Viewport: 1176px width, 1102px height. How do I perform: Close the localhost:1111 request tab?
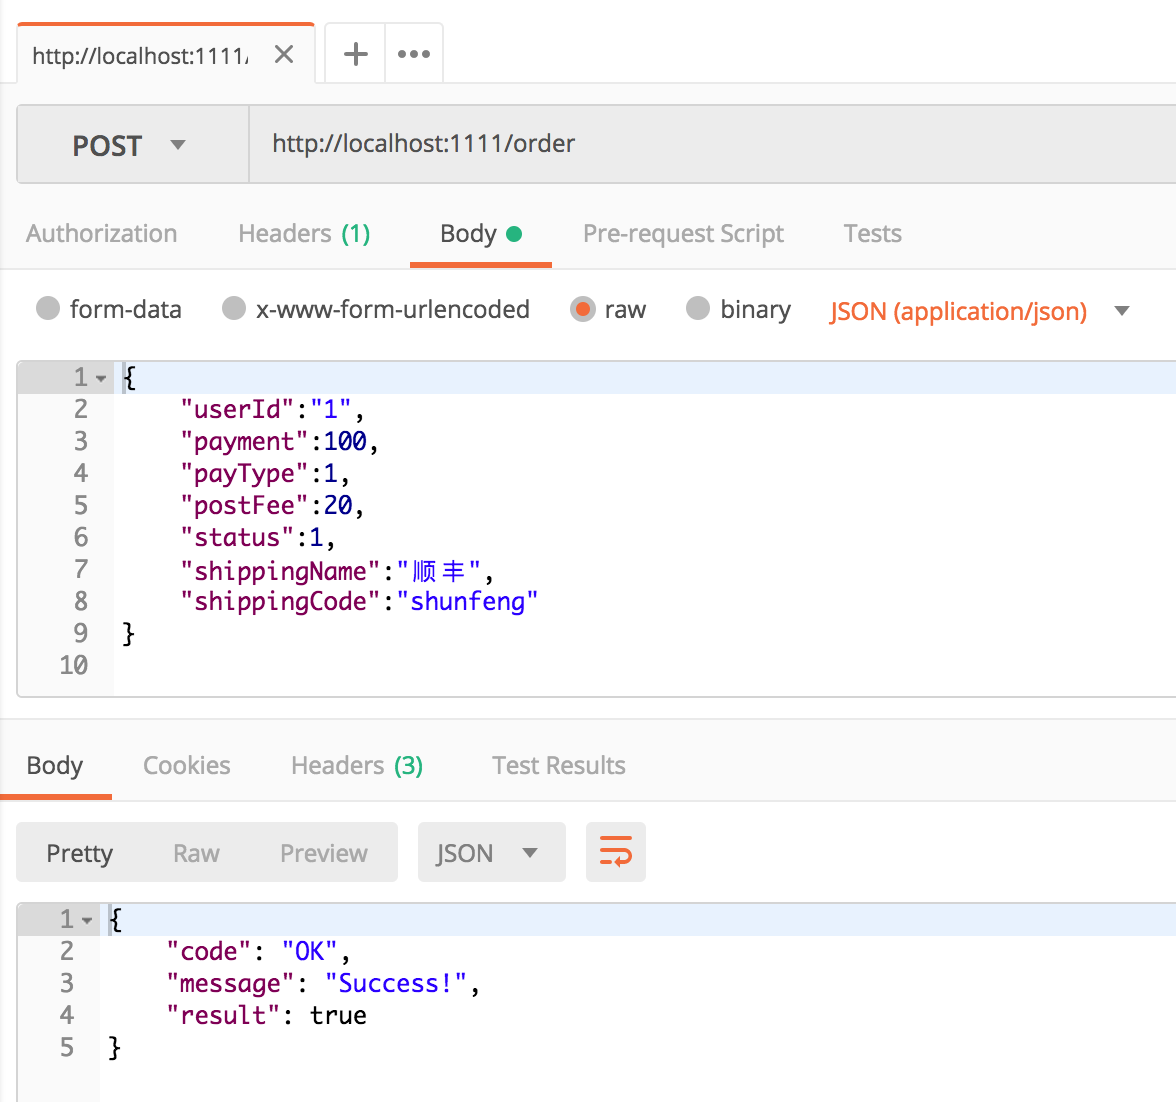[283, 54]
